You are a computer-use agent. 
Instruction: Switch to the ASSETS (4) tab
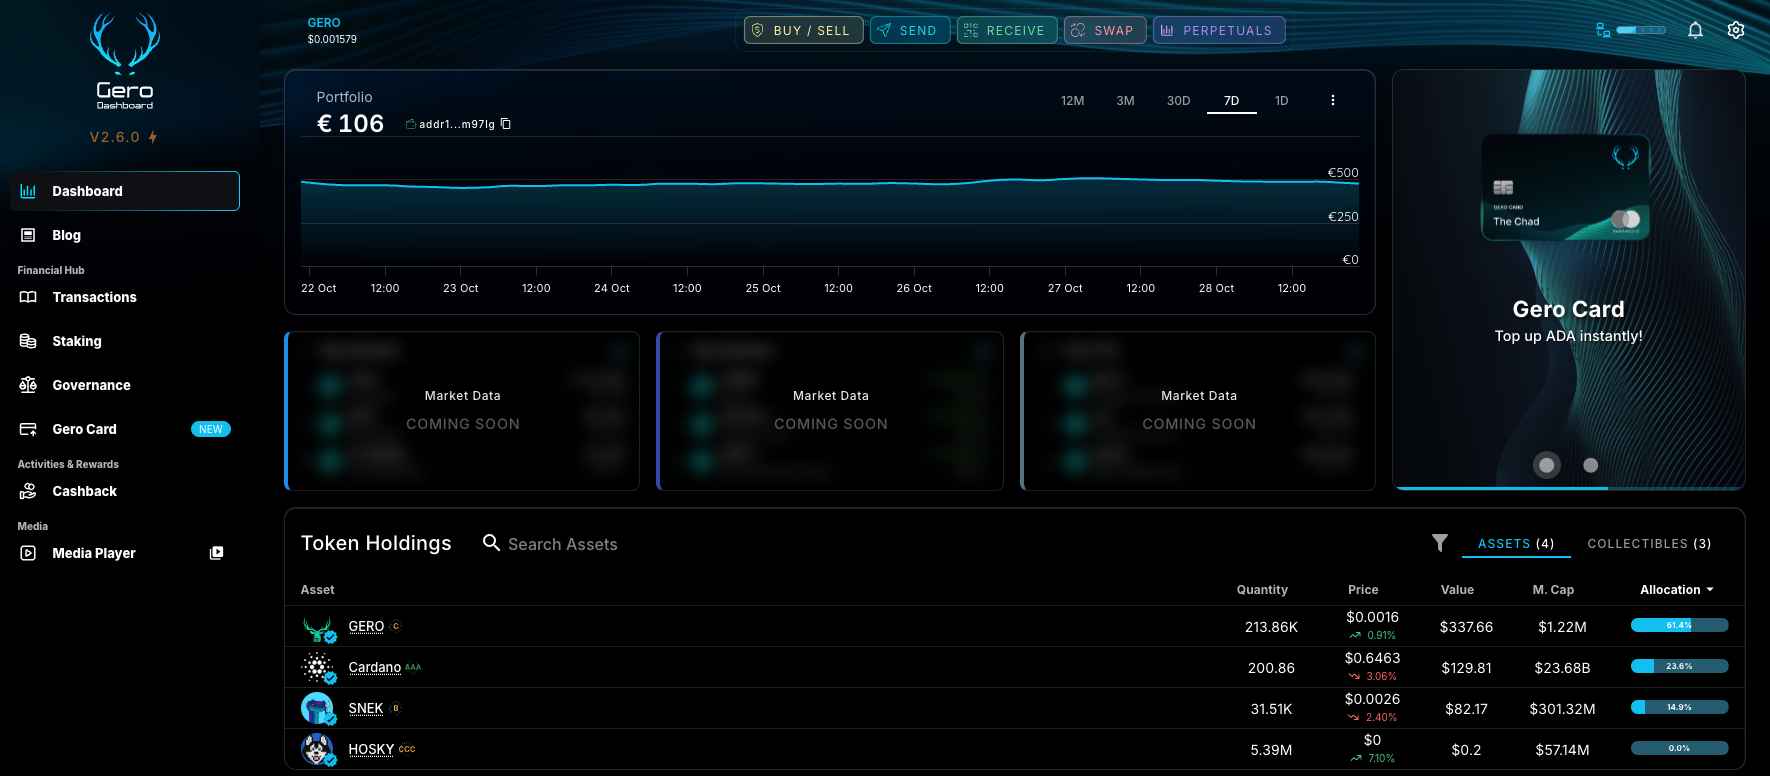pos(1516,543)
